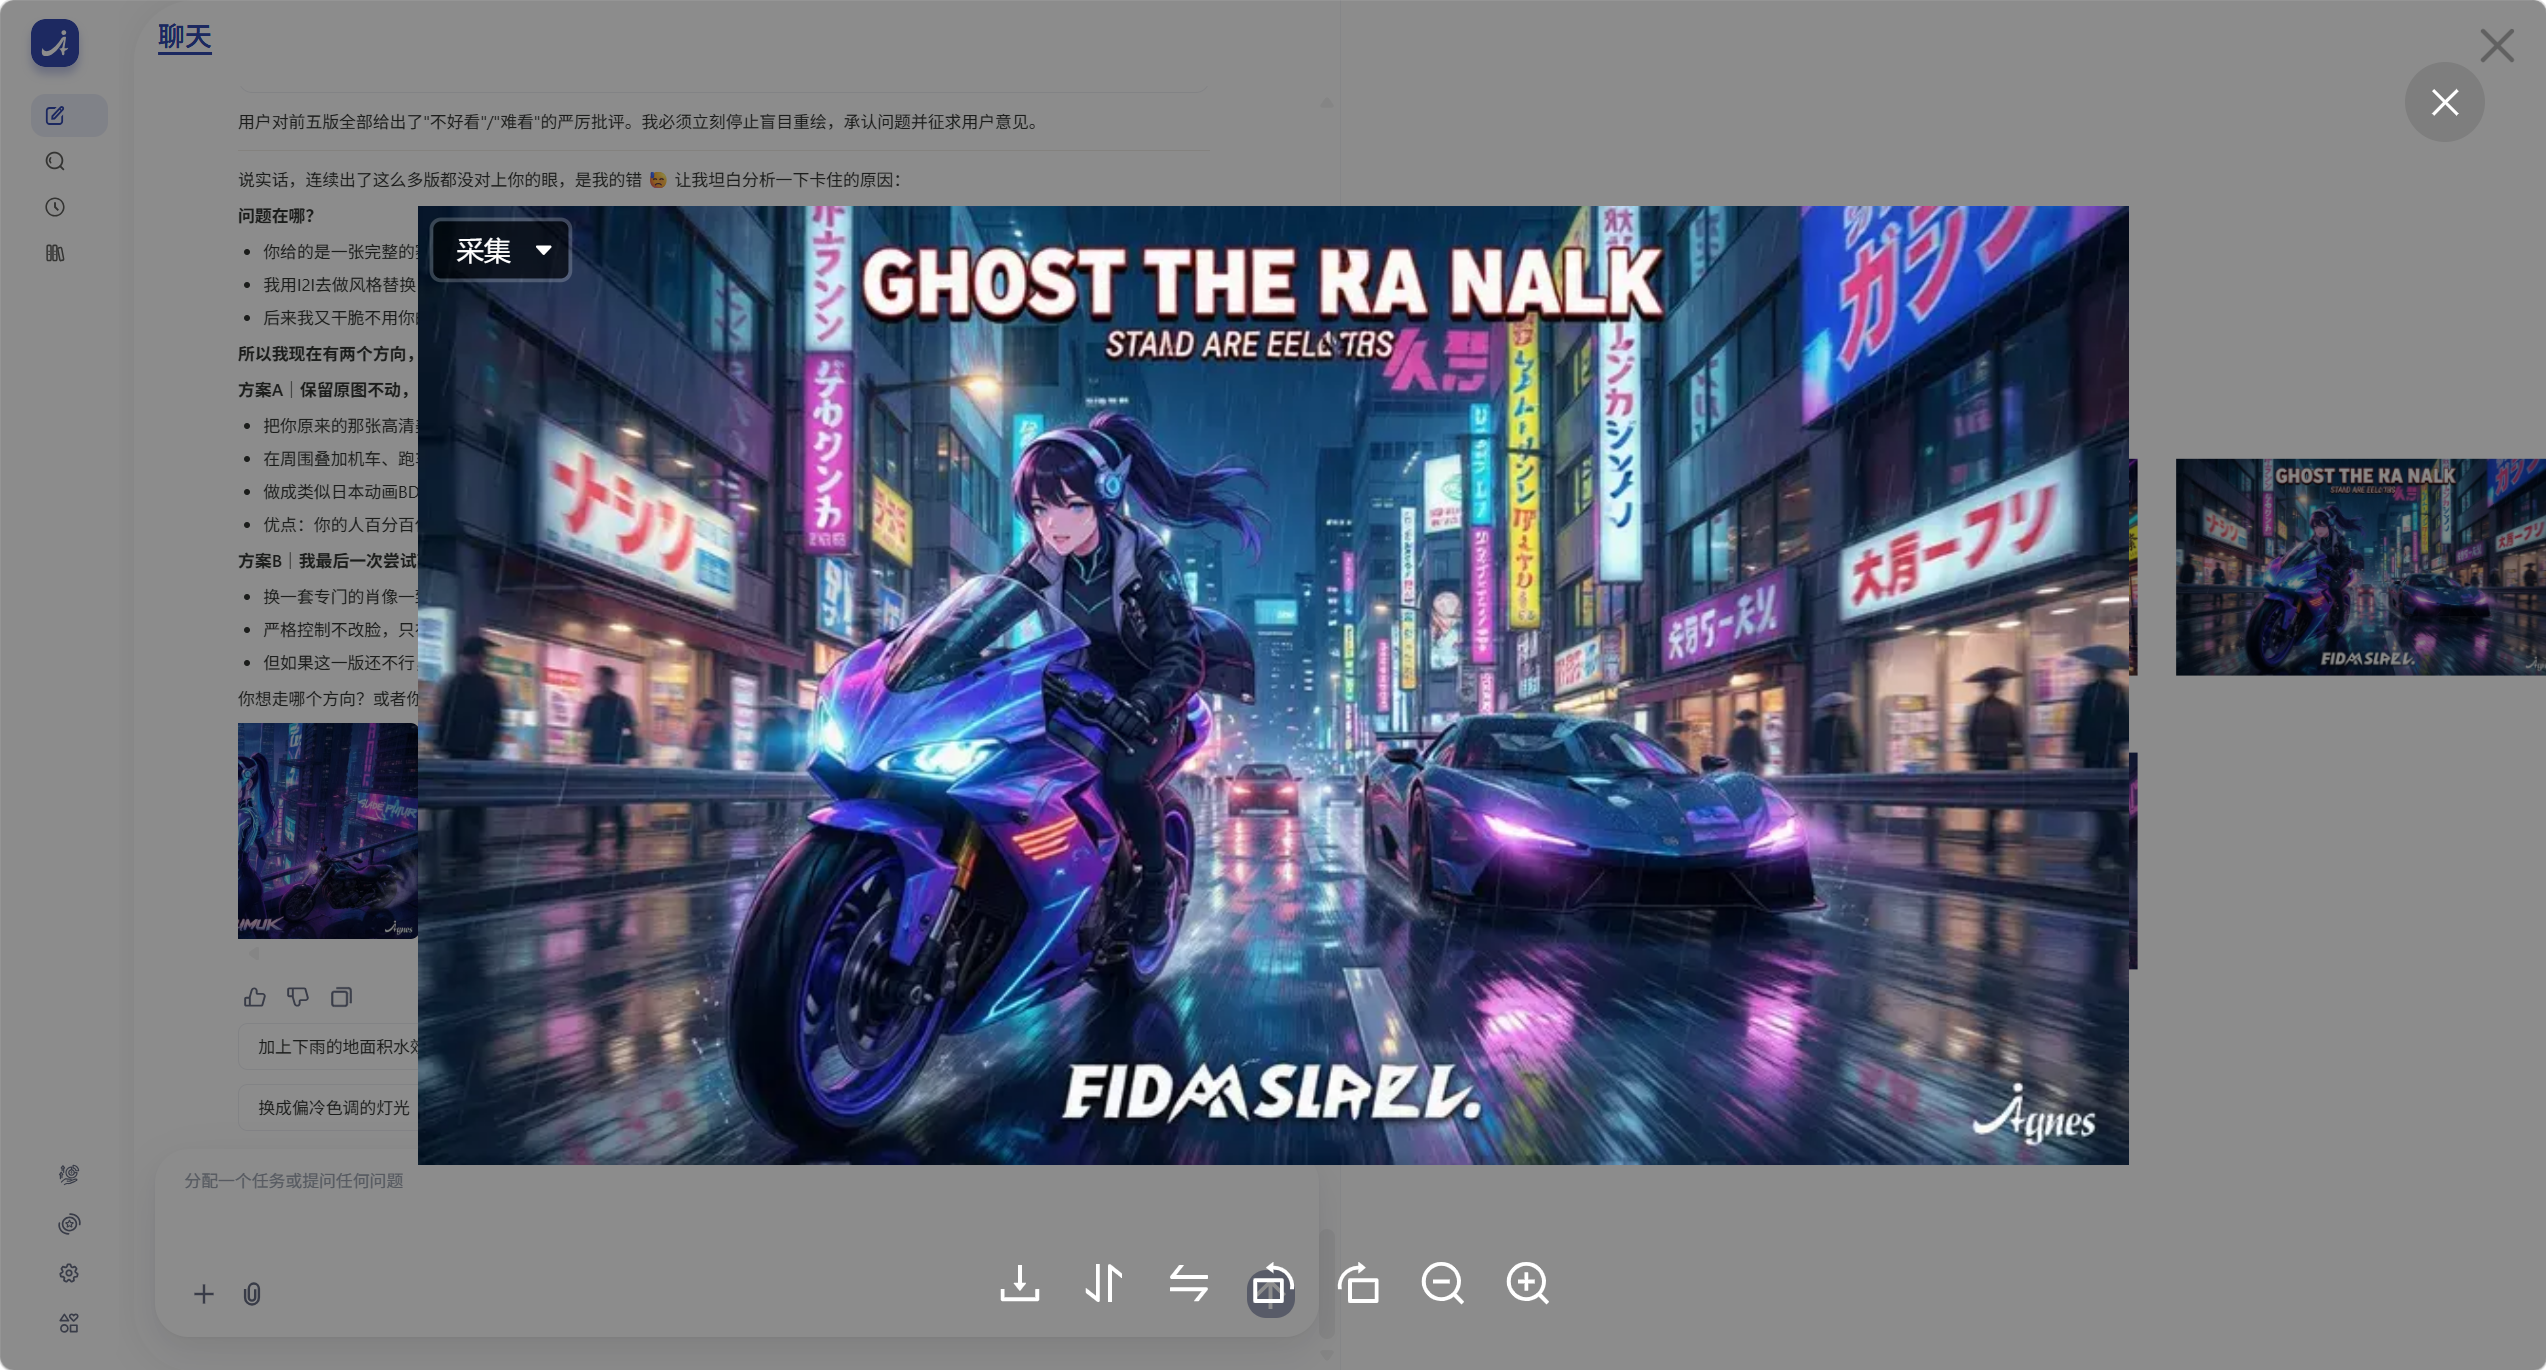Rotate the image clockwise
The width and height of the screenshot is (2546, 1370).
click(1358, 1283)
